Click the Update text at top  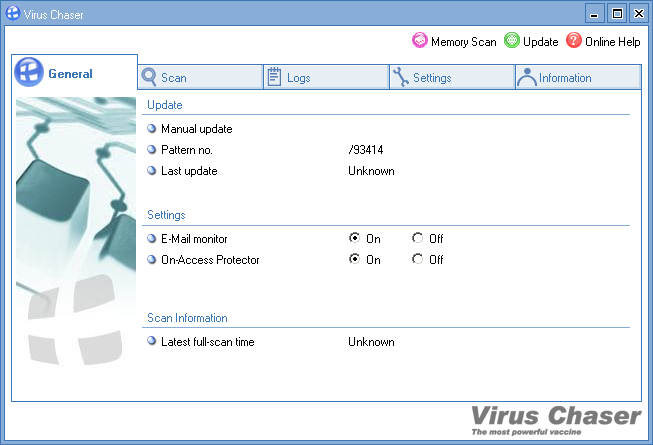540,42
